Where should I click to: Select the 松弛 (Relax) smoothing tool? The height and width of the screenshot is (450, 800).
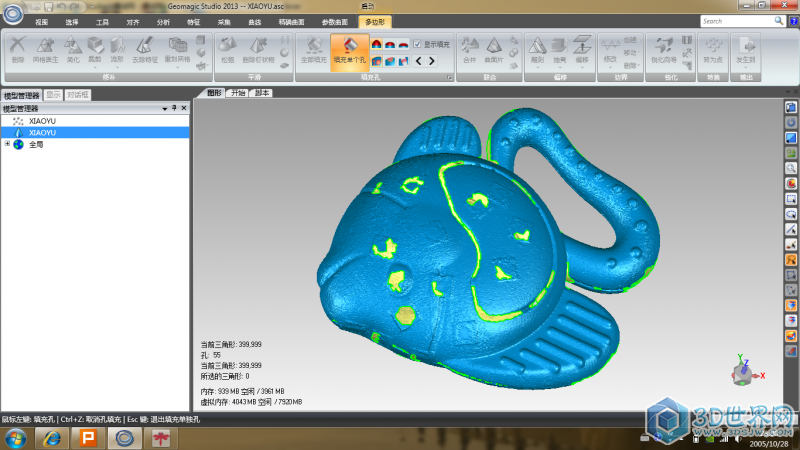coord(228,49)
